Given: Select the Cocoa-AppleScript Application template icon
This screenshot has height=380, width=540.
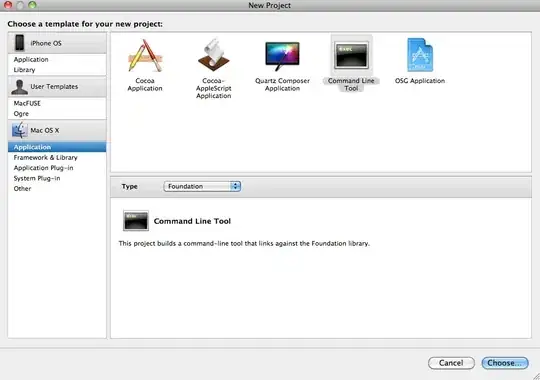Looking at the screenshot, I should pos(214,55).
